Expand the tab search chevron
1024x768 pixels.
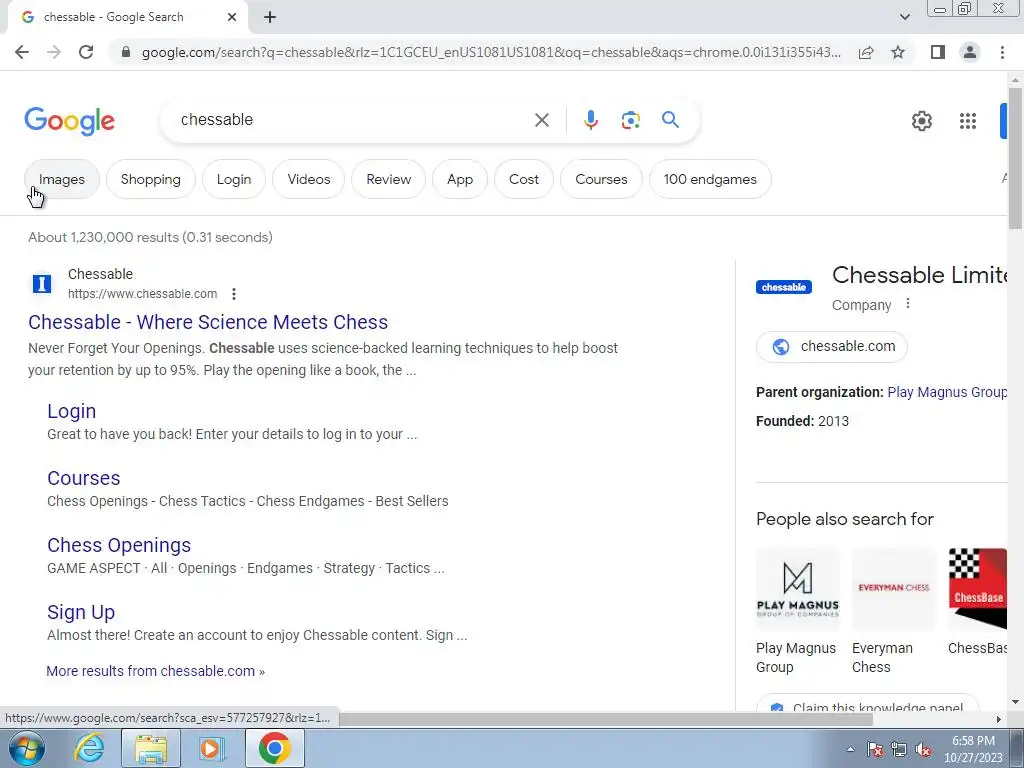904,18
